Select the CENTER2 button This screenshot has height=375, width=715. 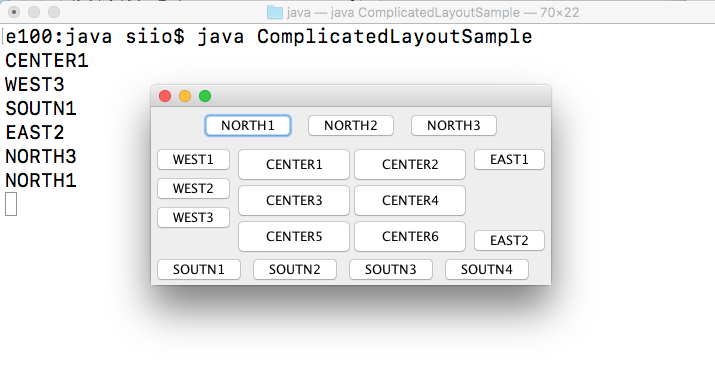pyautogui.click(x=410, y=164)
